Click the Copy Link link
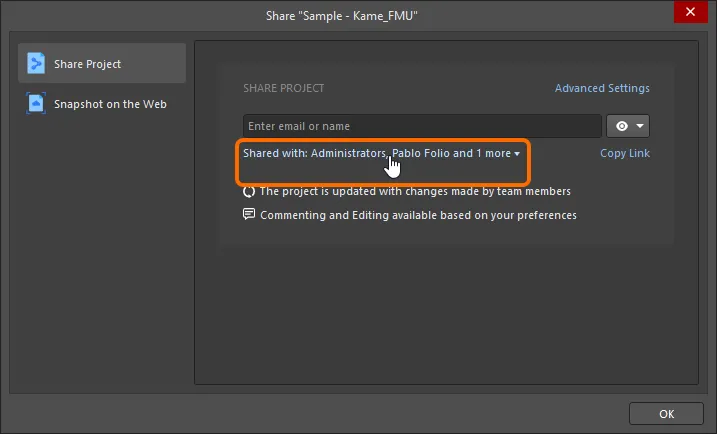This screenshot has width=717, height=434. (625, 153)
